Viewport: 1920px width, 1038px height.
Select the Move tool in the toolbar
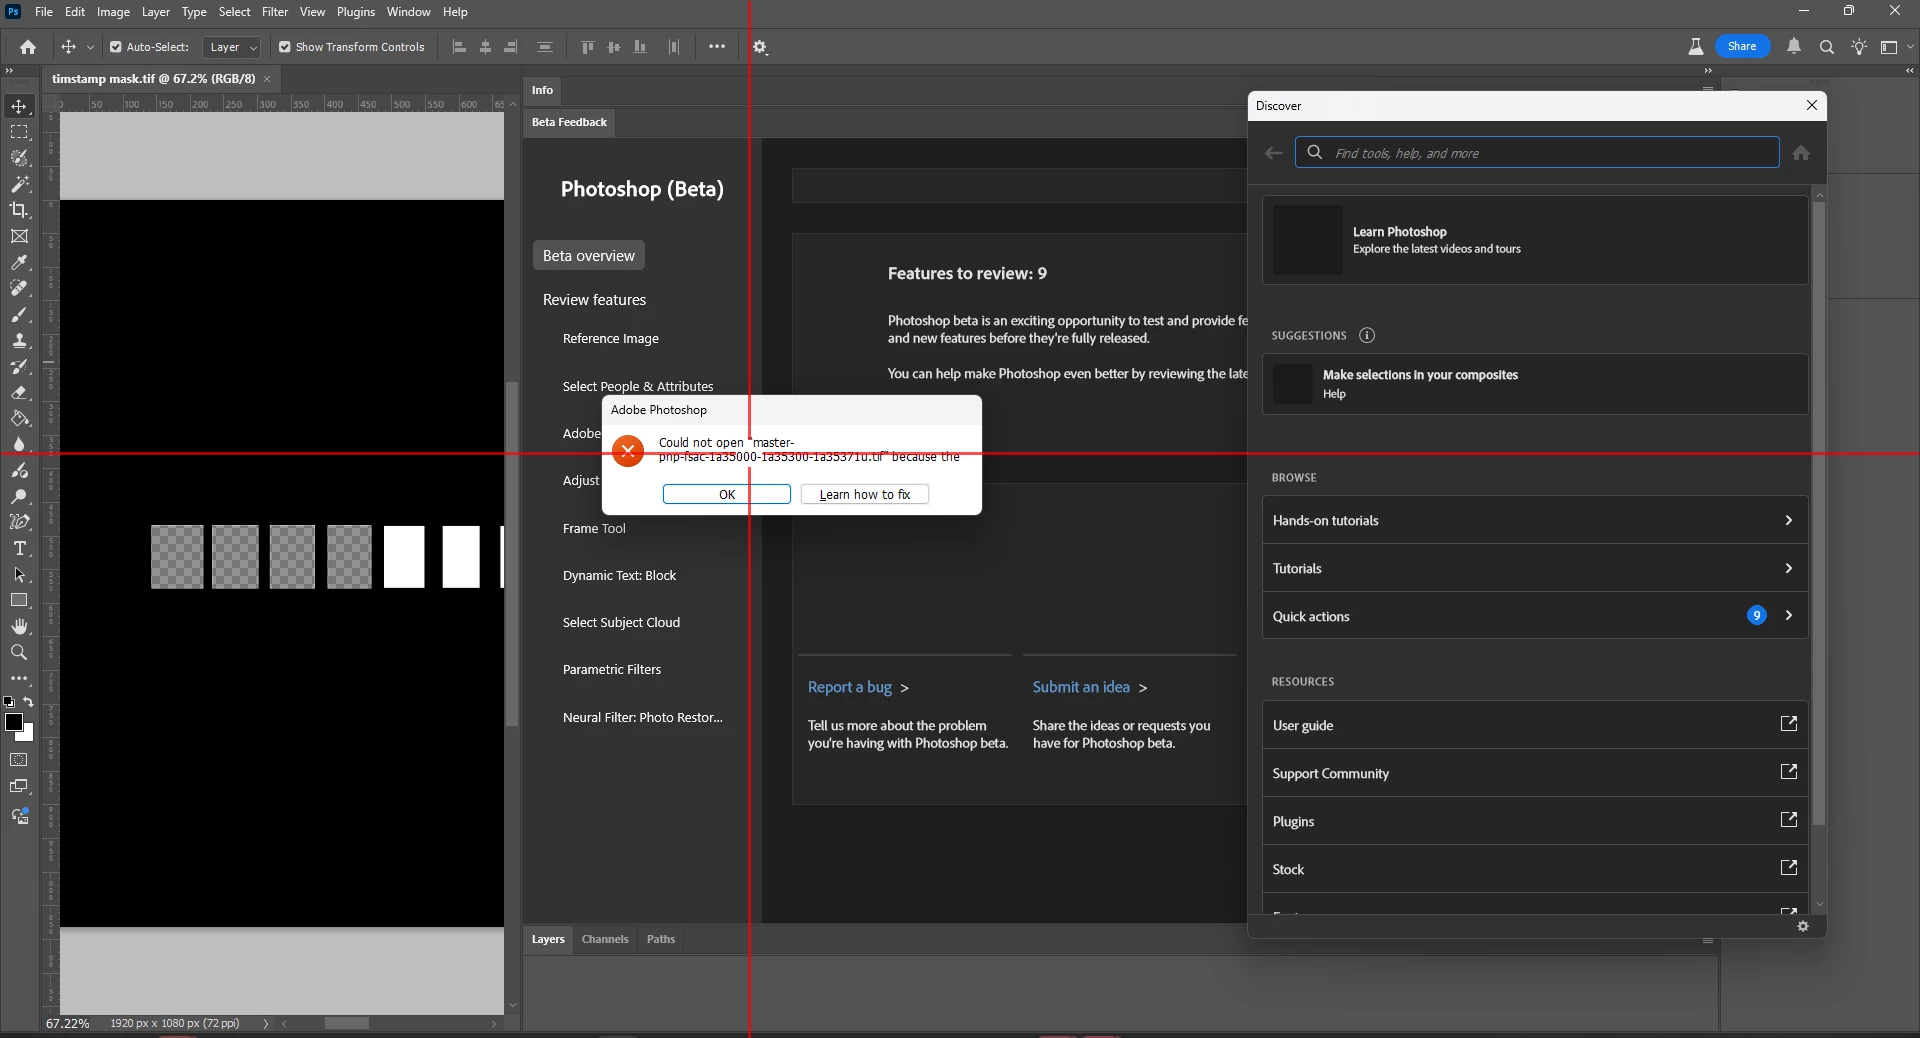click(x=19, y=106)
